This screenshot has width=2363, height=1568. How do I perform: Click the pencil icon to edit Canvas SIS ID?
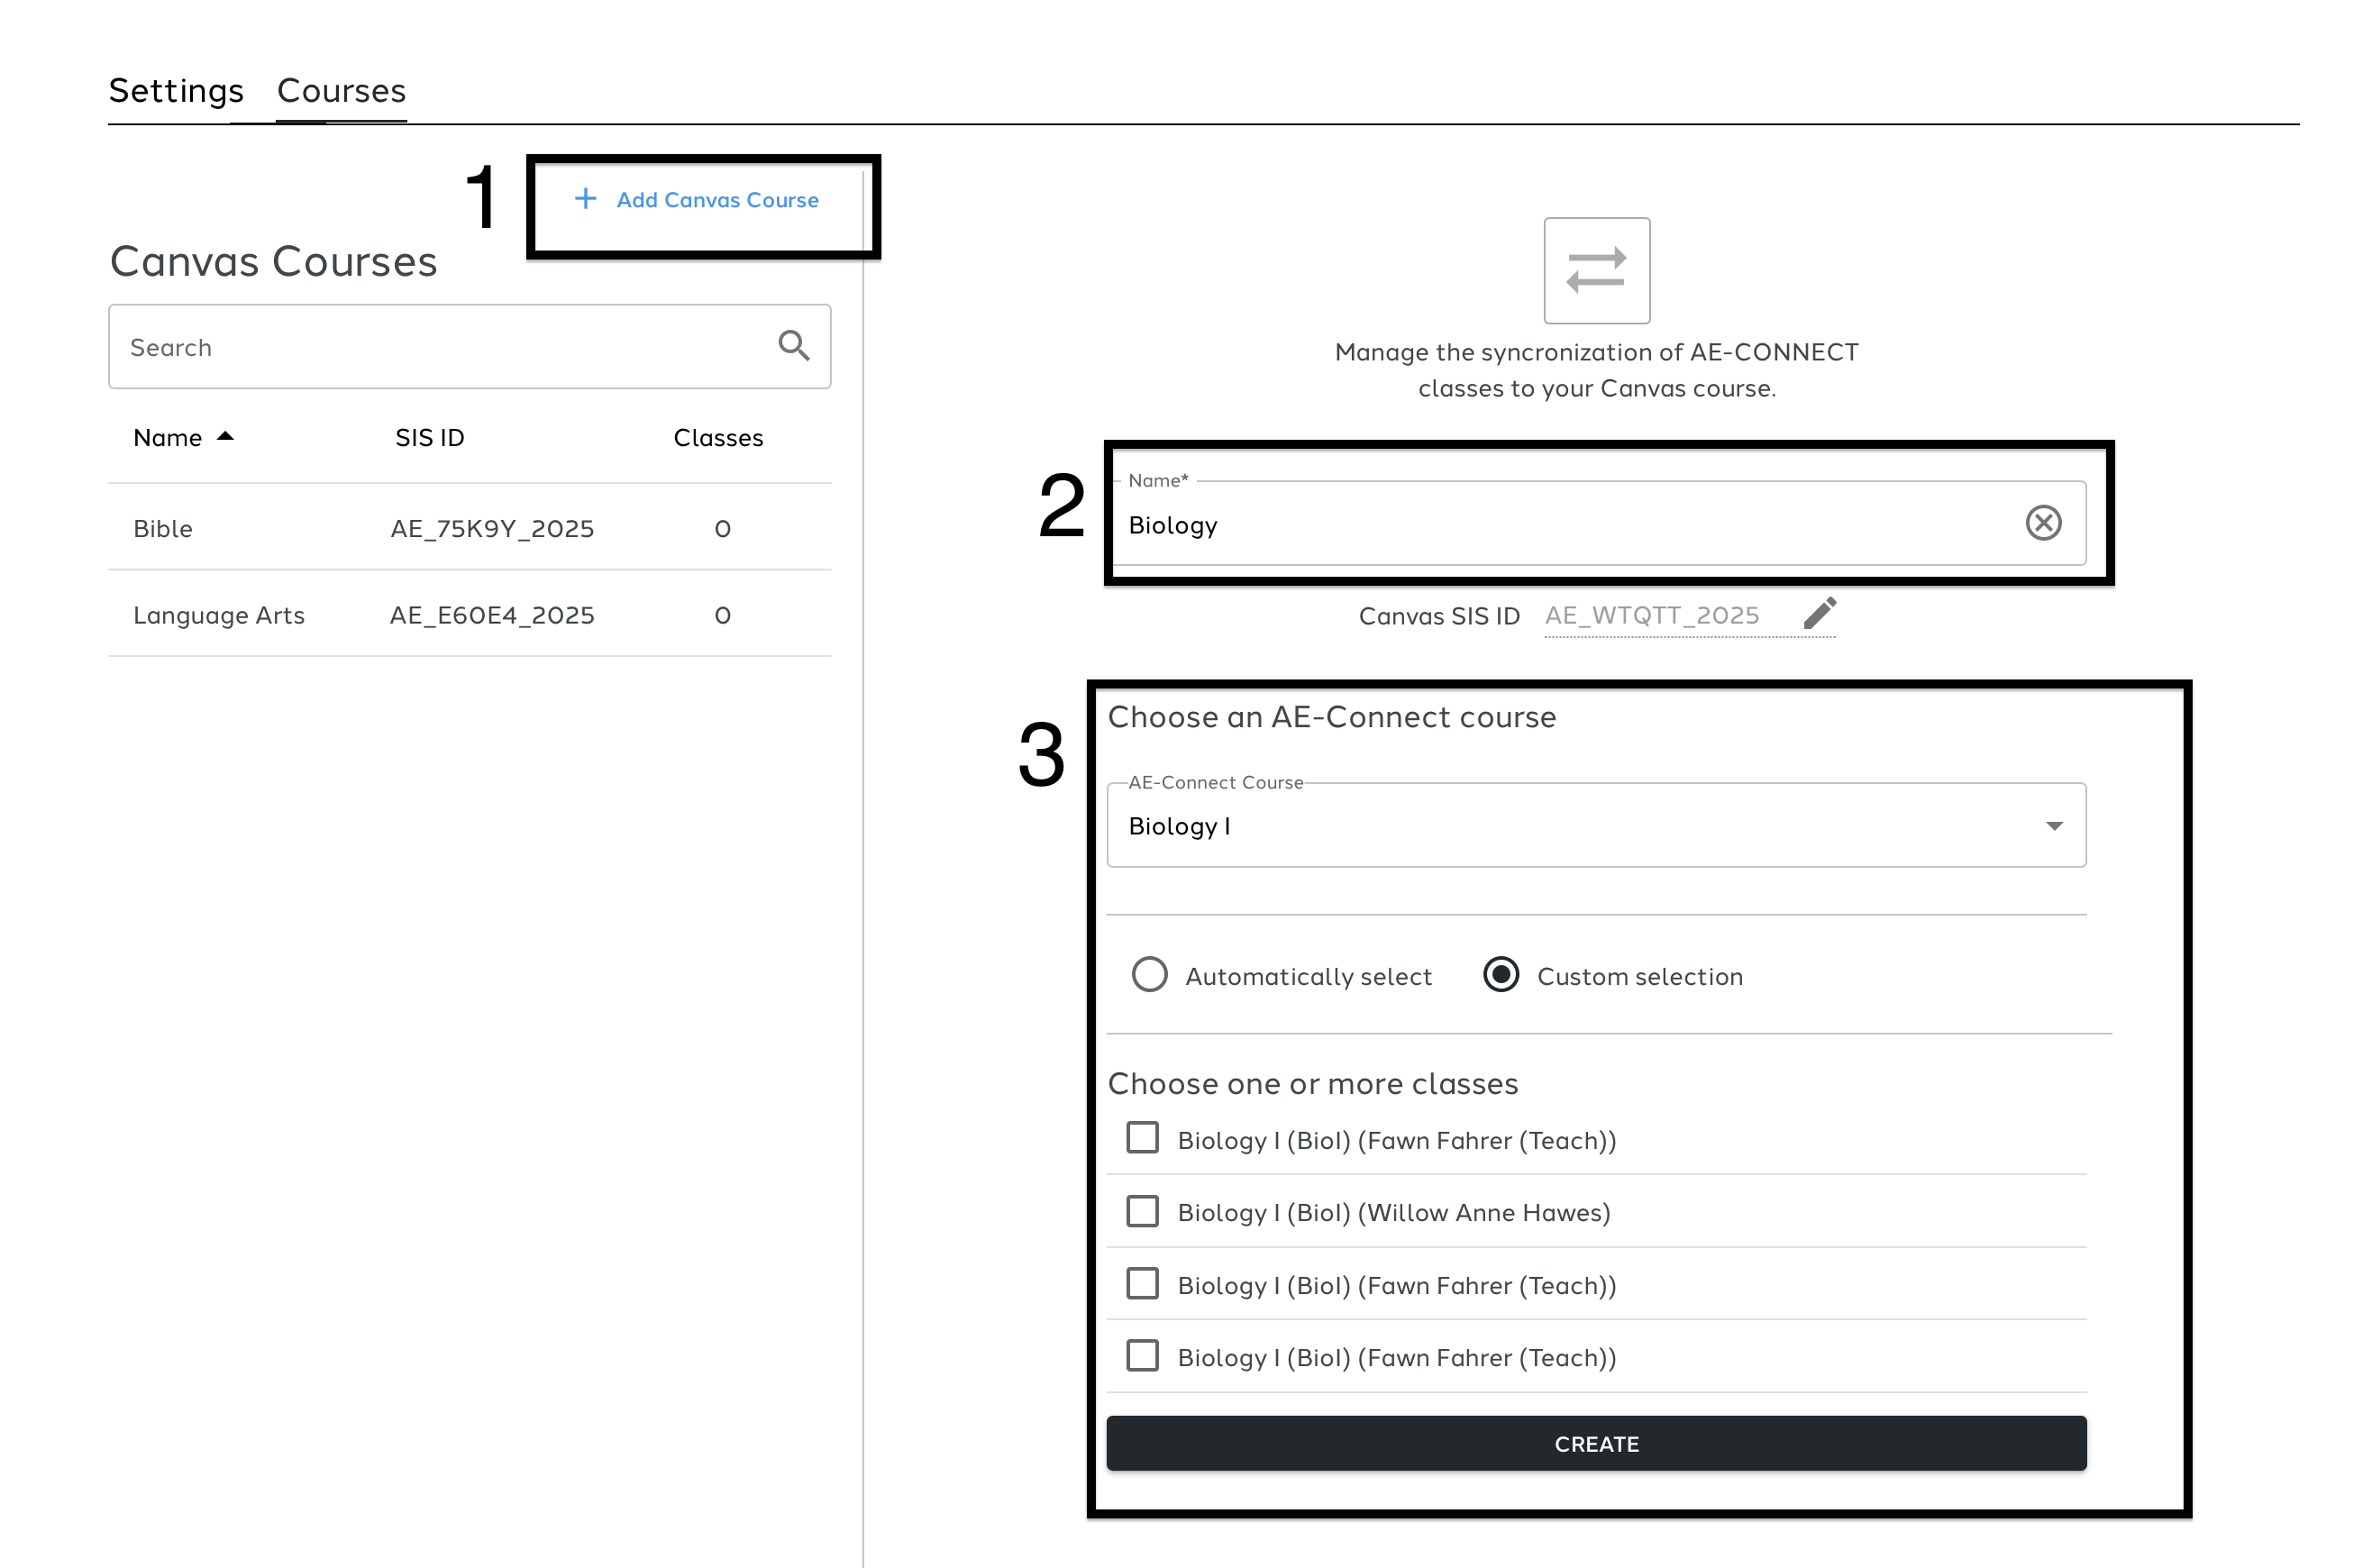(1819, 613)
